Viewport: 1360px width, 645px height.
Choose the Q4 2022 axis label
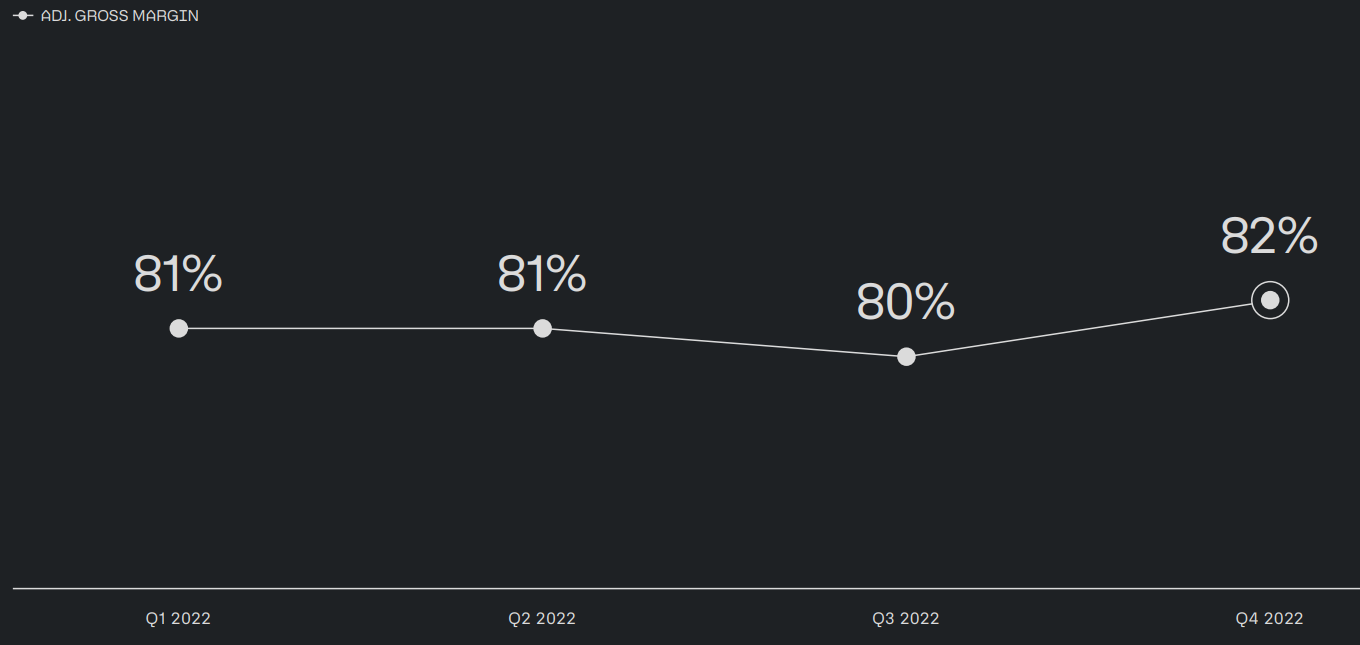pos(1269,618)
